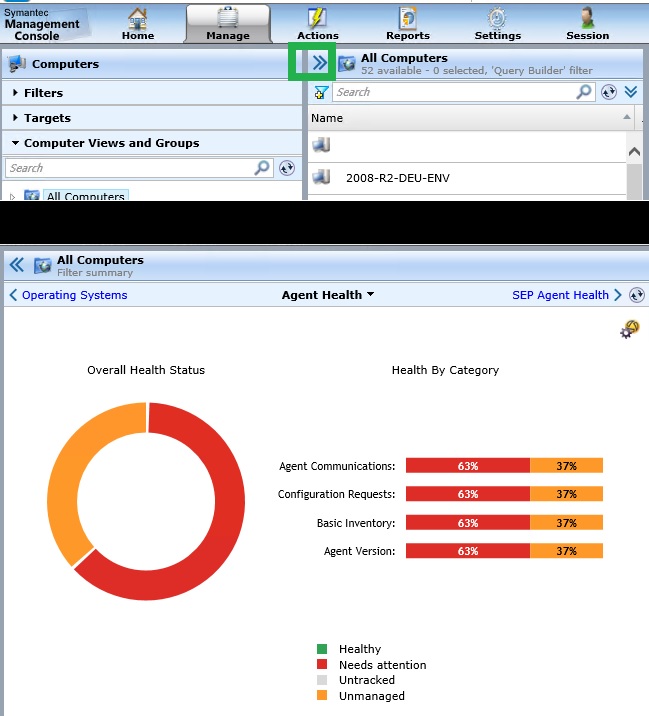Click Agent Version 63% red bar

tap(468, 551)
